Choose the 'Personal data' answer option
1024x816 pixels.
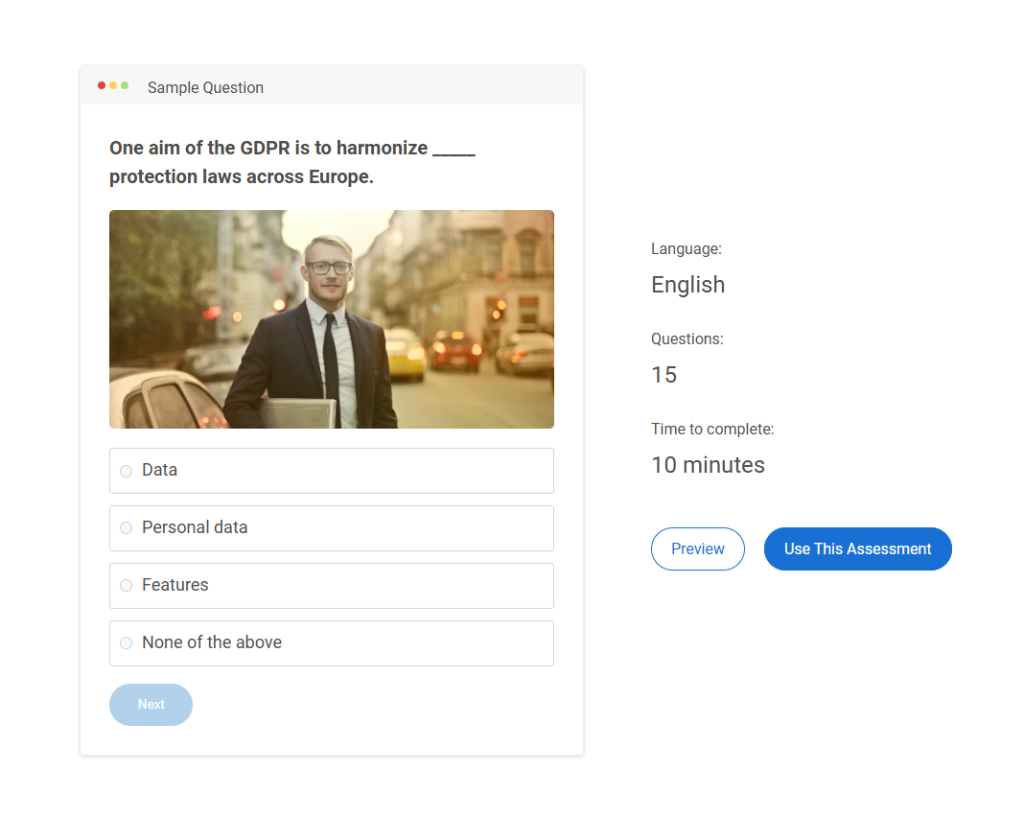pos(126,528)
